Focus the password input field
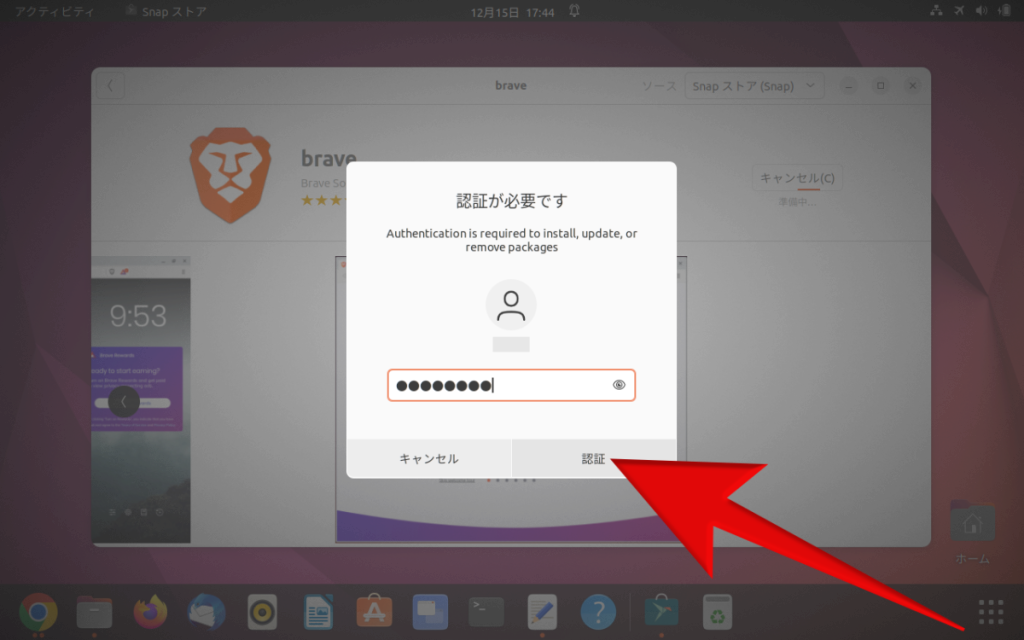The image size is (1024, 640). pyautogui.click(x=511, y=385)
